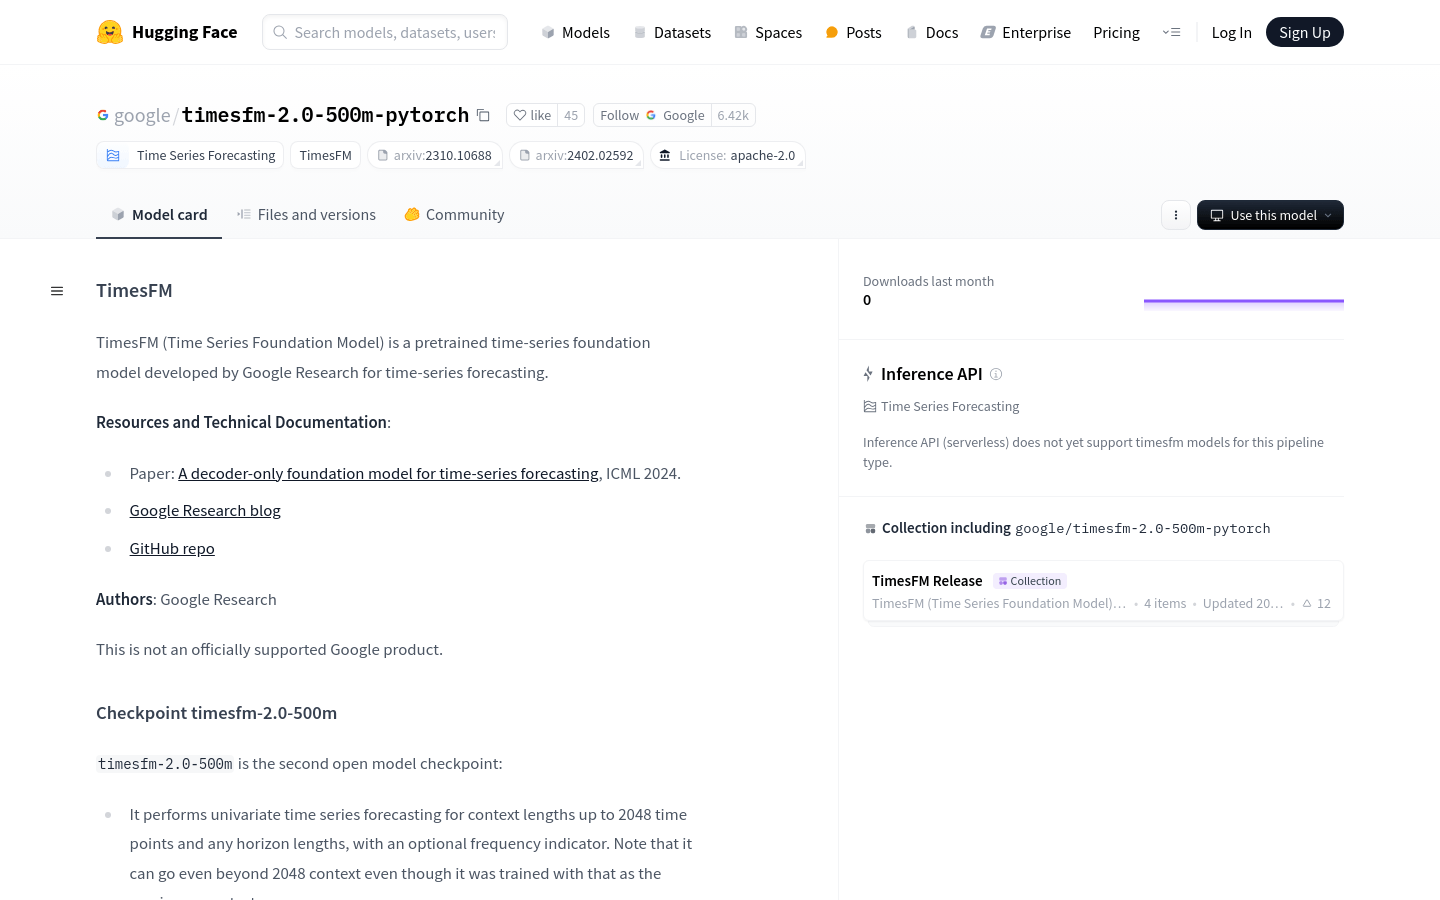Viewport: 1440px width, 900px height.
Task: Open the Datasets nav item
Action: pos(672,32)
